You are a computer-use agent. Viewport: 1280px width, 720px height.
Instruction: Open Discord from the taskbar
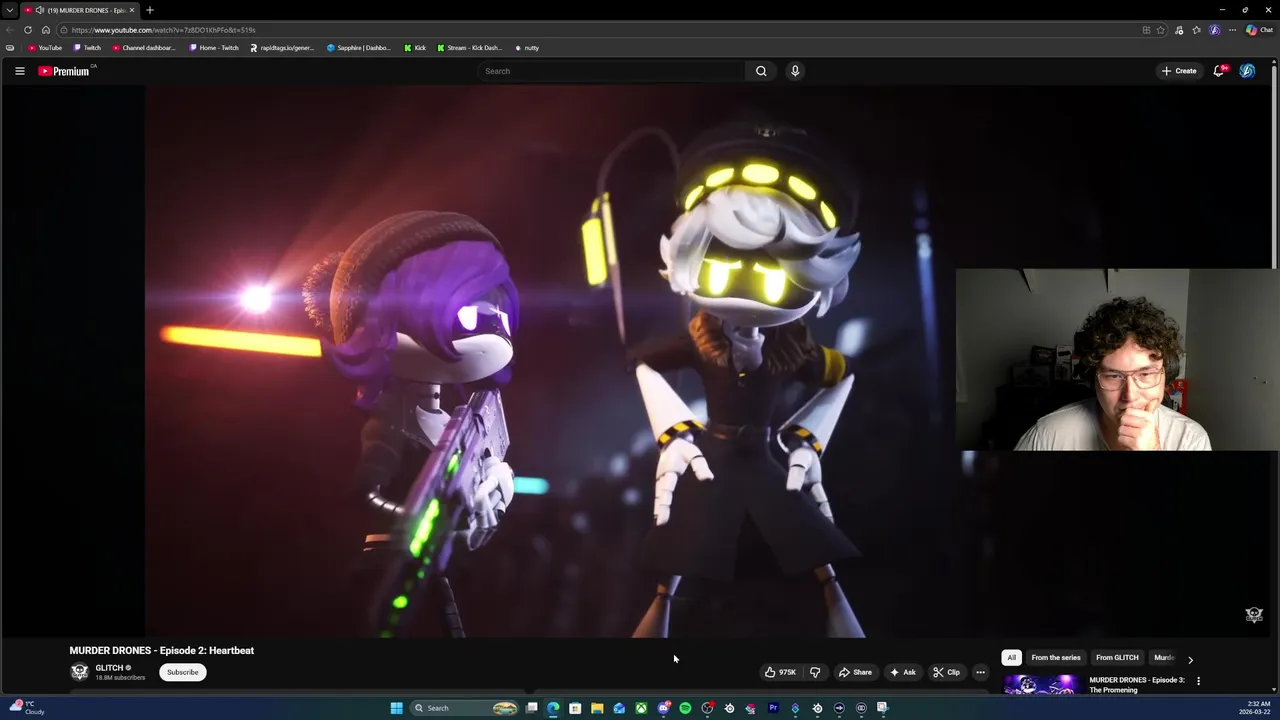pyautogui.click(x=663, y=708)
